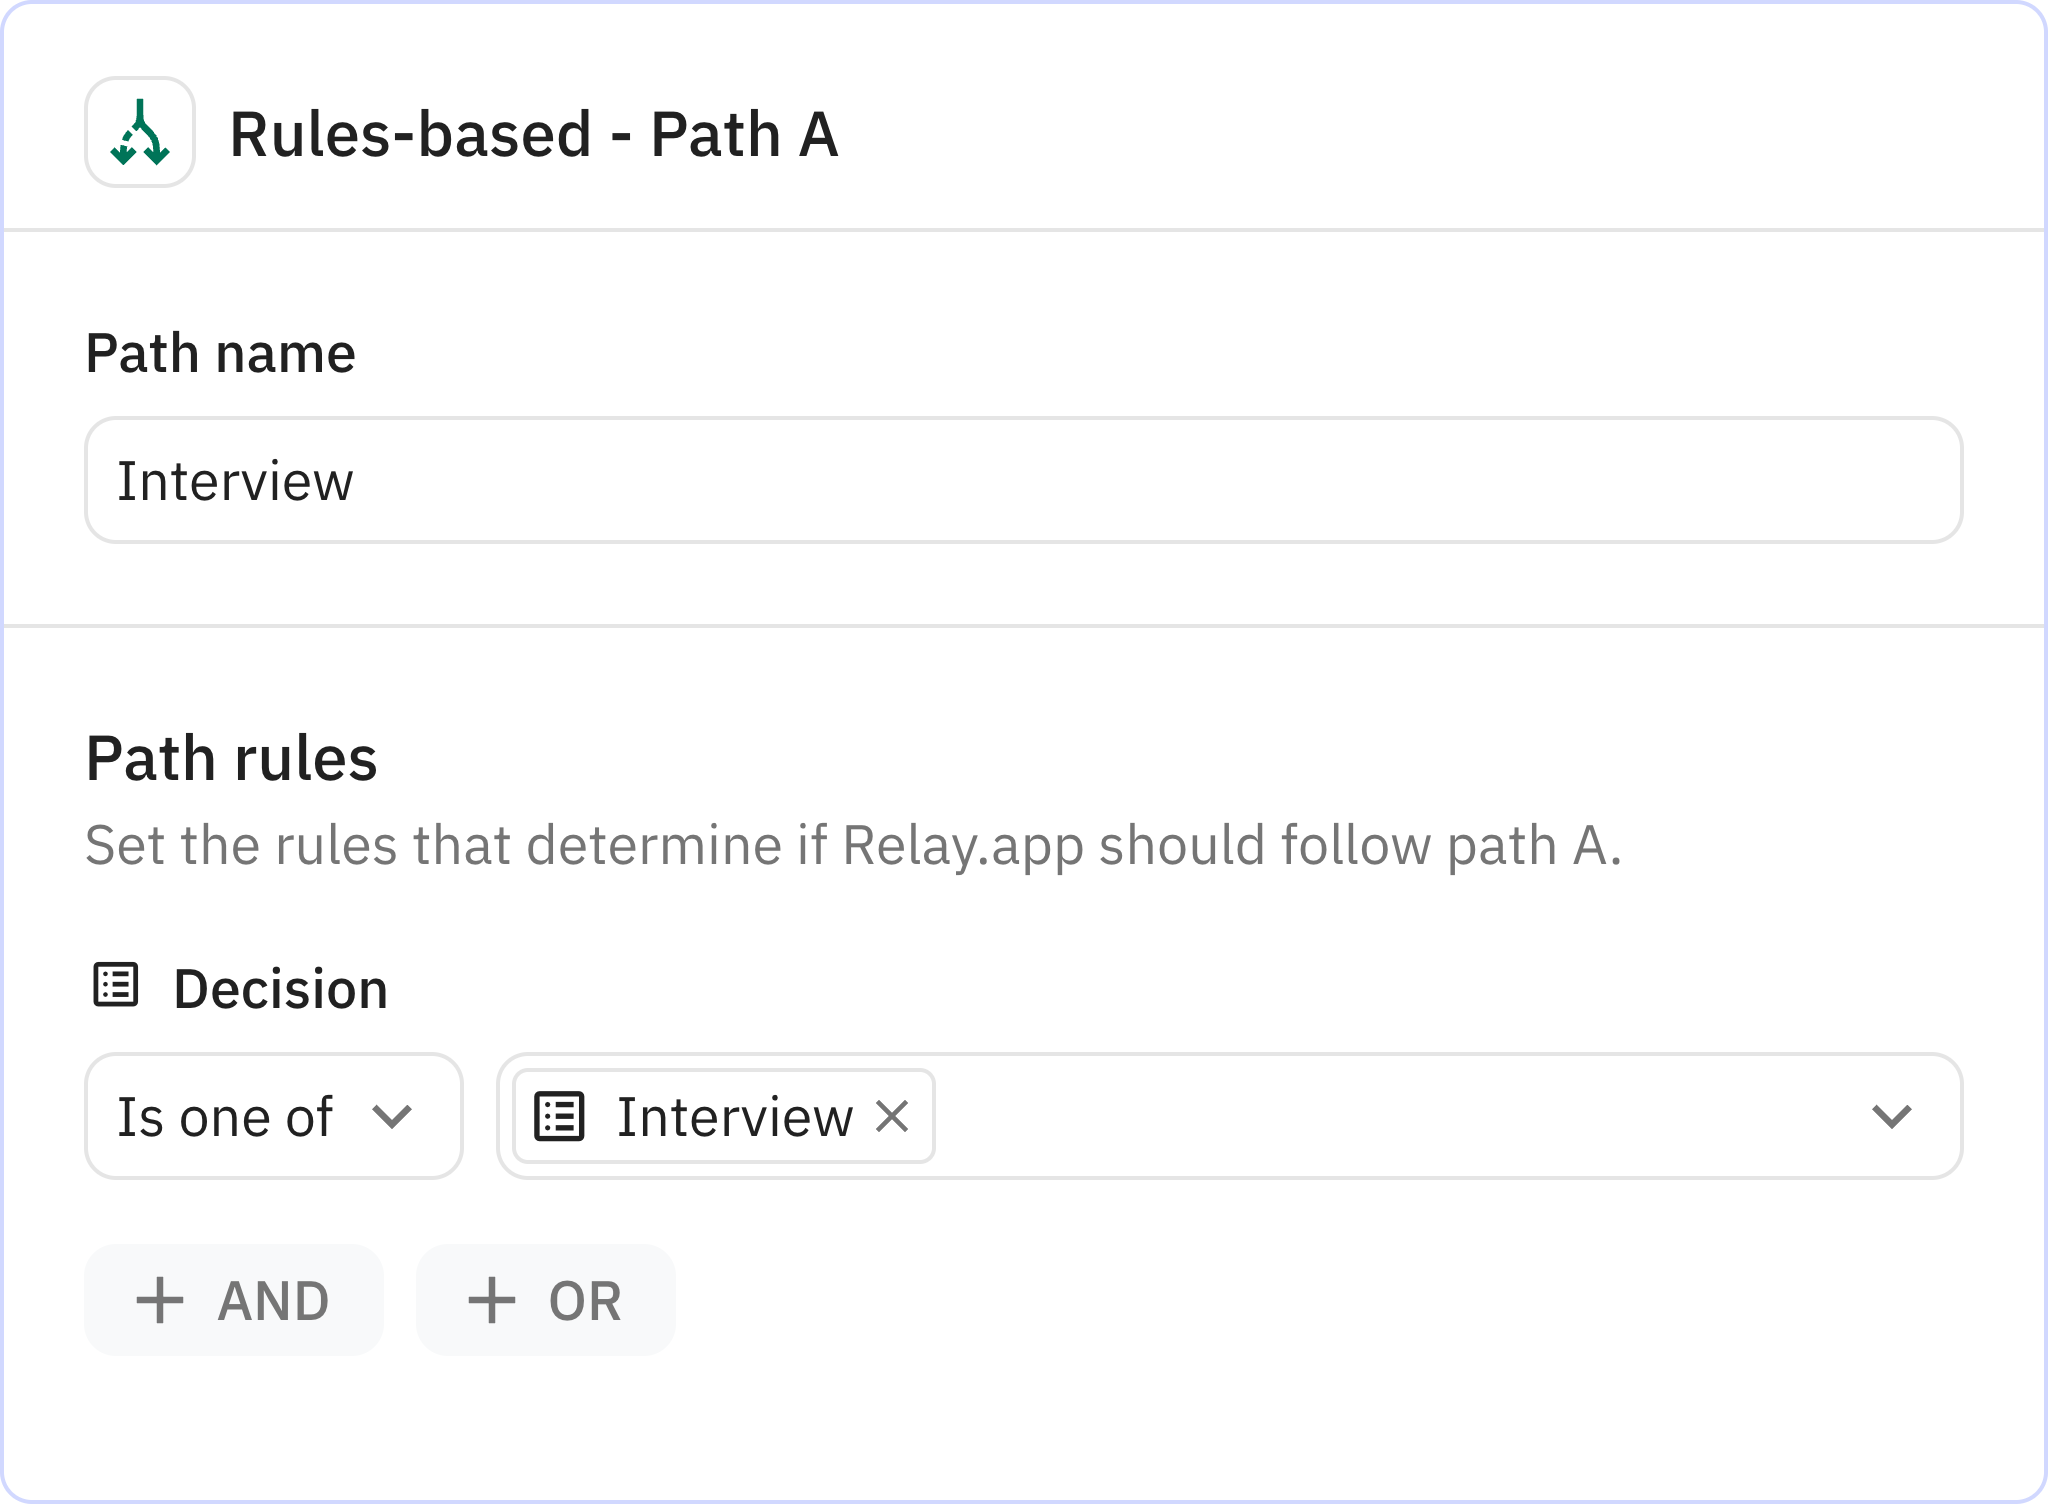2048x1504 pixels.
Task: Click the list icon inside Interview chip
Action: [x=559, y=1116]
